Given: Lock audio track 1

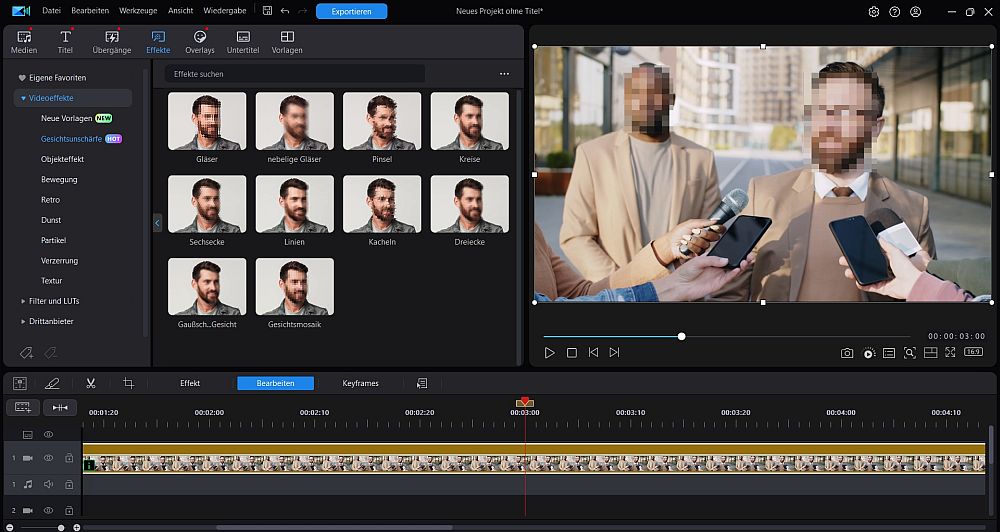Looking at the screenshot, I should (69, 484).
